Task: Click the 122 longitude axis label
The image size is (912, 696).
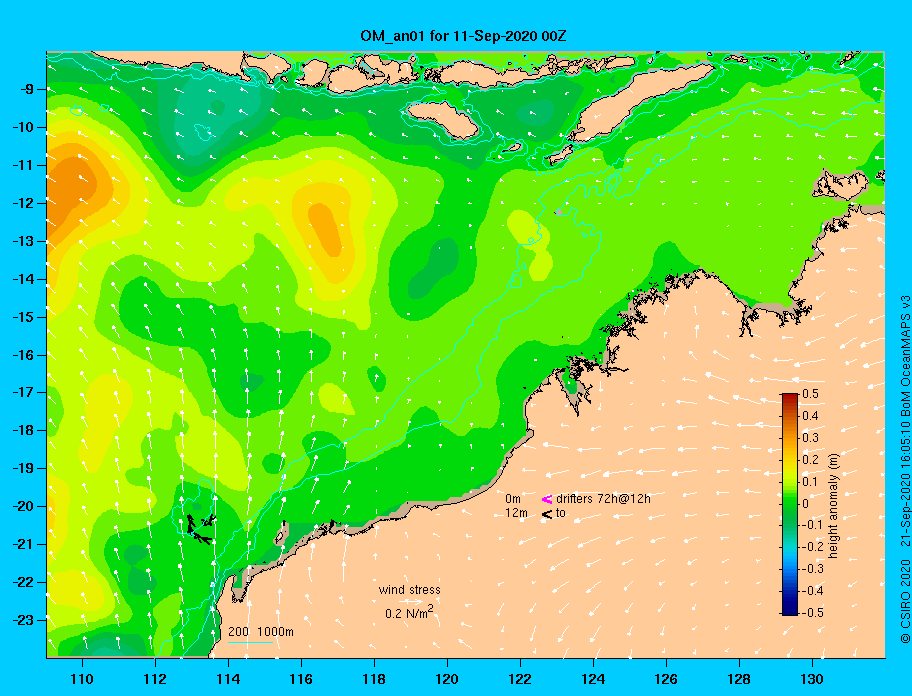Action: [520, 679]
